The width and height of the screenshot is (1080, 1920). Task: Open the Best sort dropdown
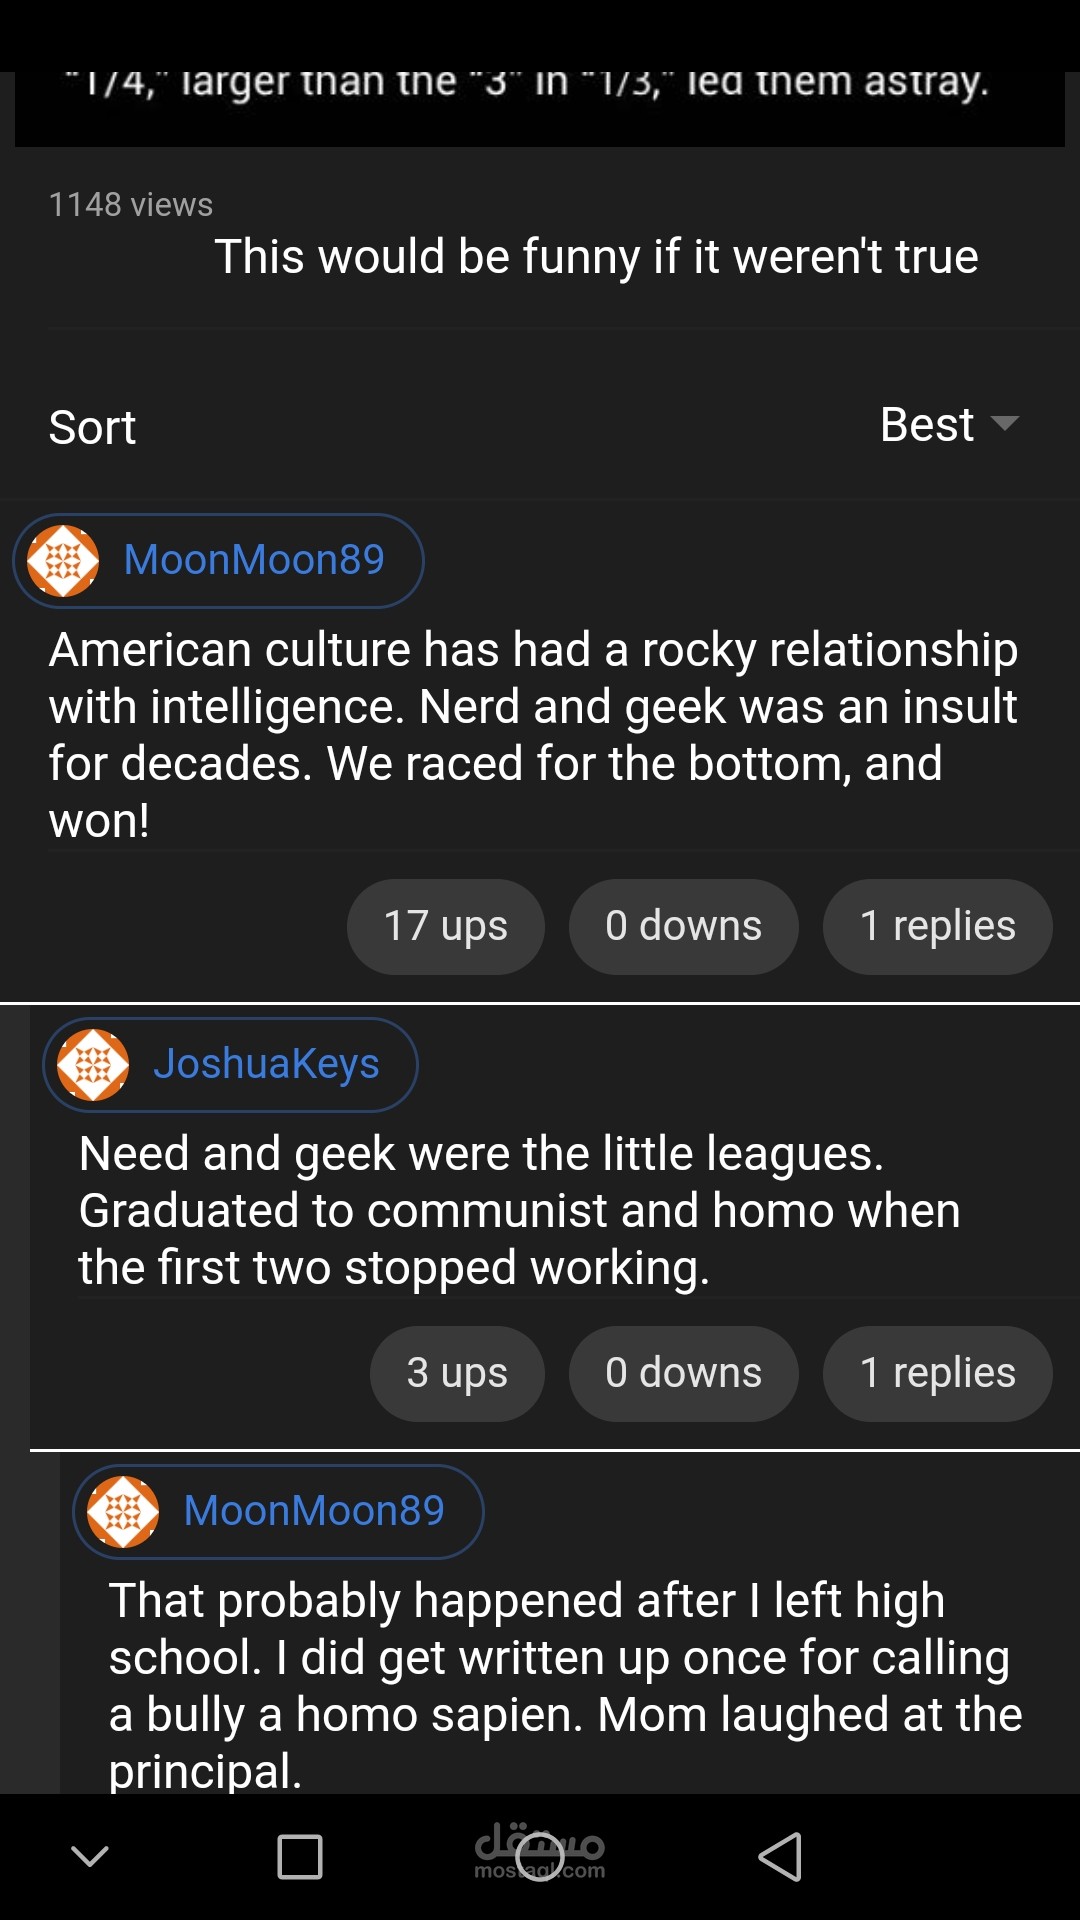coord(927,425)
